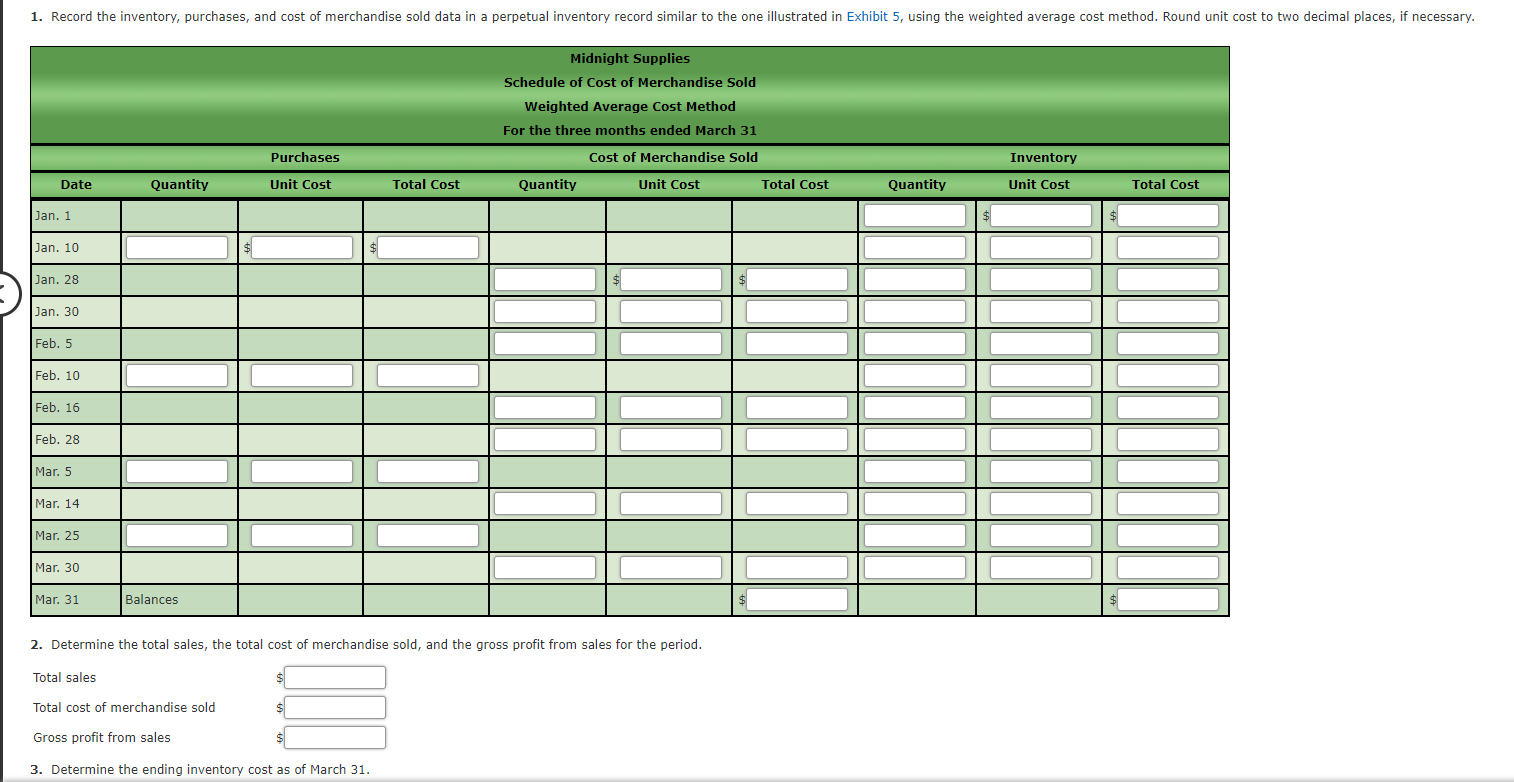Click Jan. 28 Cost of Merchandise Sold Quantity field
Viewport: 1514px width, 782px height.
545,279
